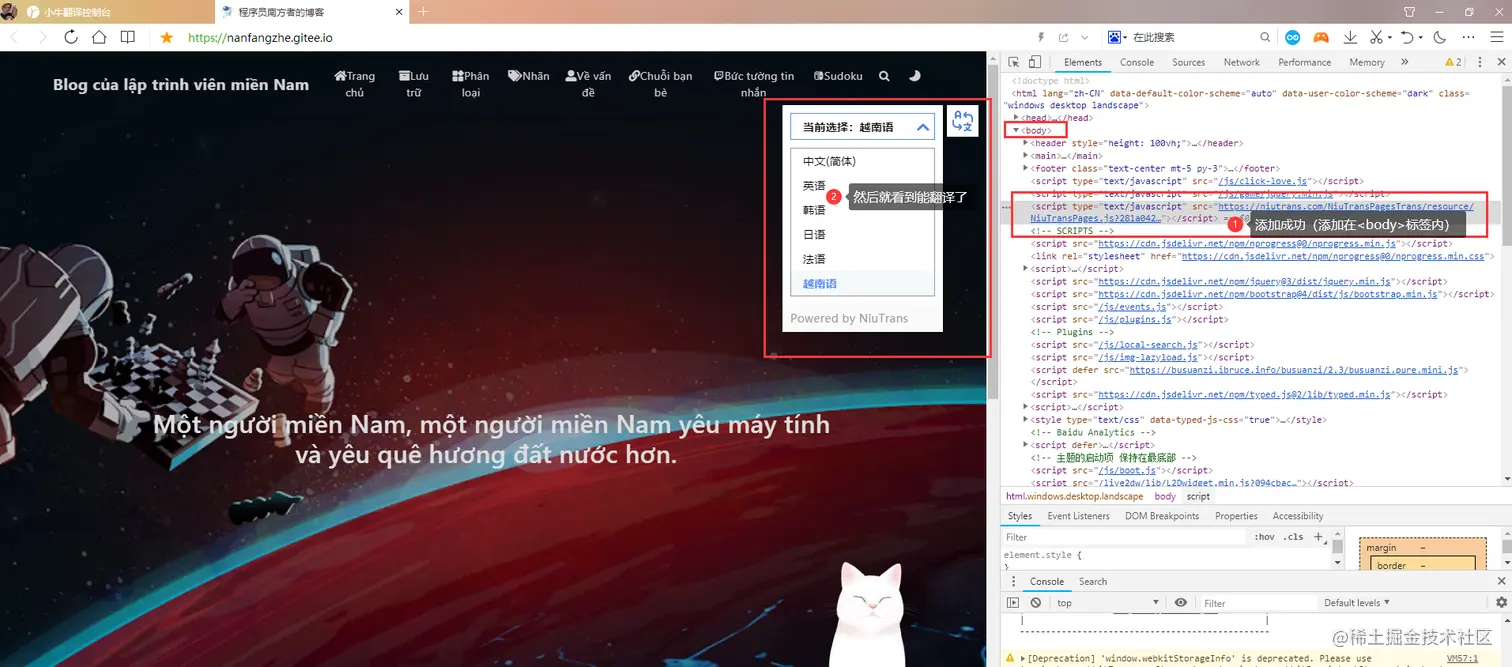Open the current language dropdown (越南语)
The image size is (1512, 667).
point(863,127)
